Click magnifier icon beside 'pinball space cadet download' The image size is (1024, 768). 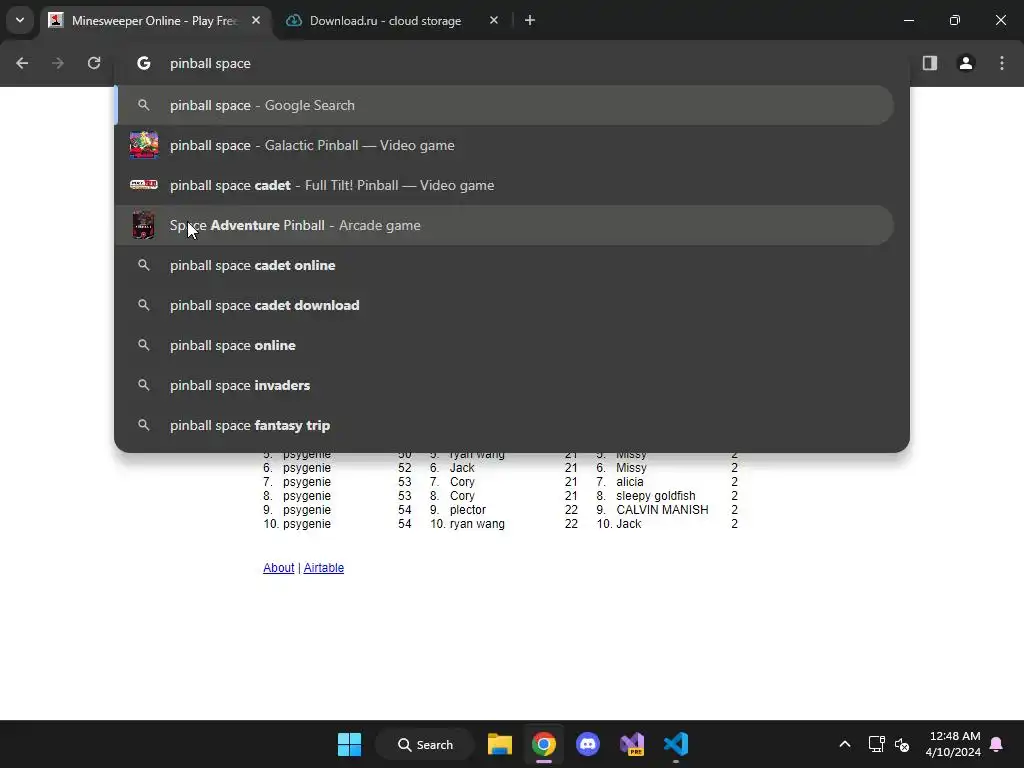pyautogui.click(x=144, y=305)
